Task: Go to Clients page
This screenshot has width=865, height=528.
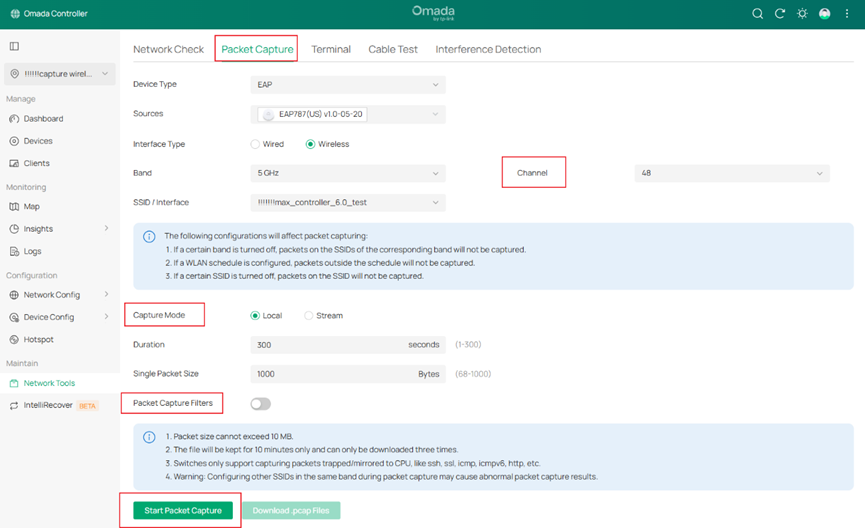Action: tap(36, 163)
